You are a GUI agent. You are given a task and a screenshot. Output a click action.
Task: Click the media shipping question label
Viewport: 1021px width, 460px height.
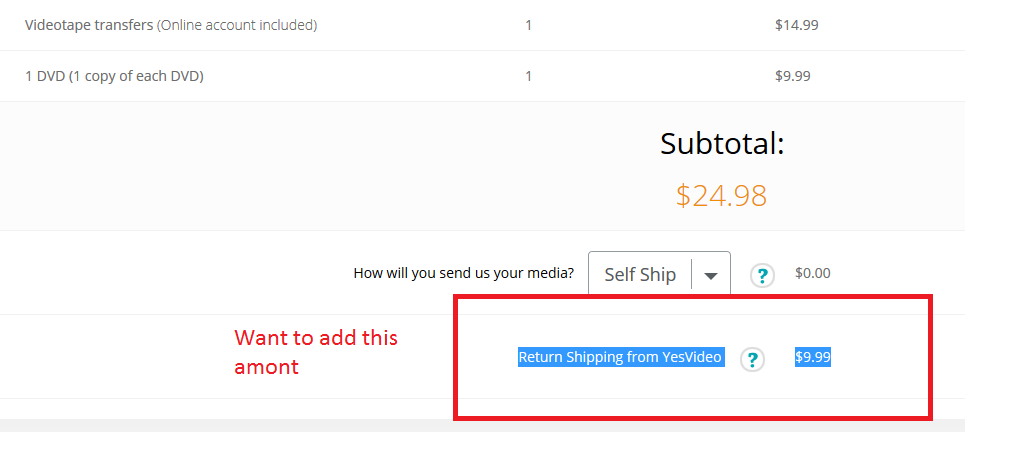[x=463, y=273]
